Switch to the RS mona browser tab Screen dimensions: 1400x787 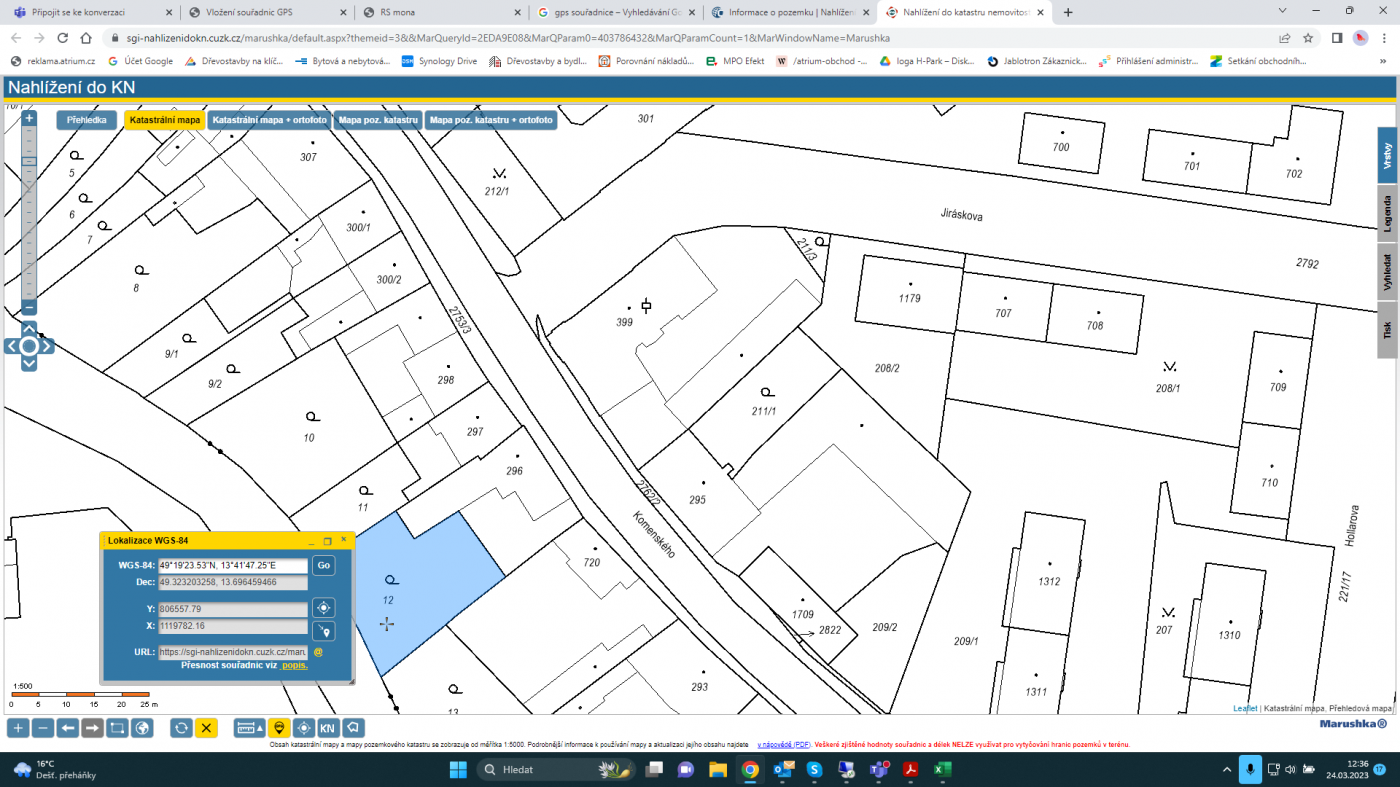[440, 12]
